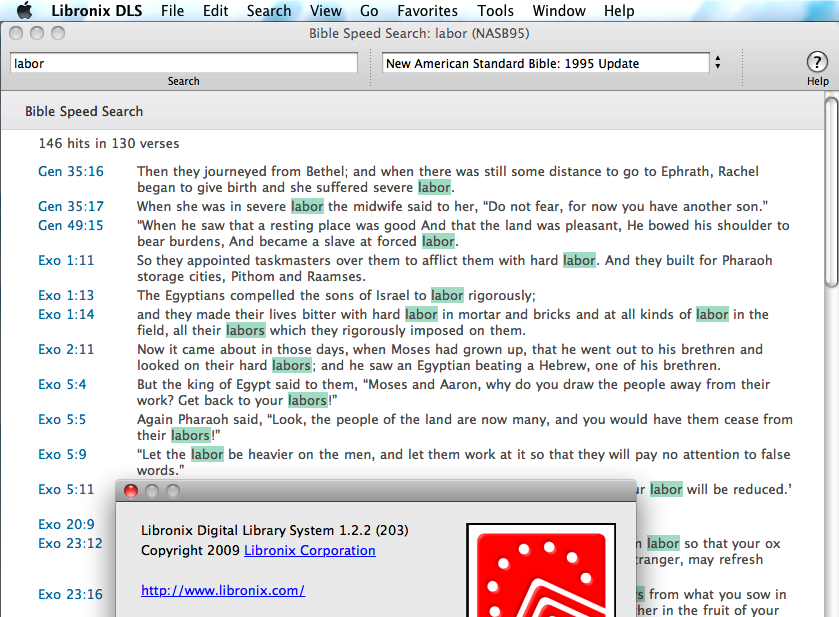The height and width of the screenshot is (617, 839).
Task: Click the highlighted labor in Gen 35:17
Action: (307, 207)
